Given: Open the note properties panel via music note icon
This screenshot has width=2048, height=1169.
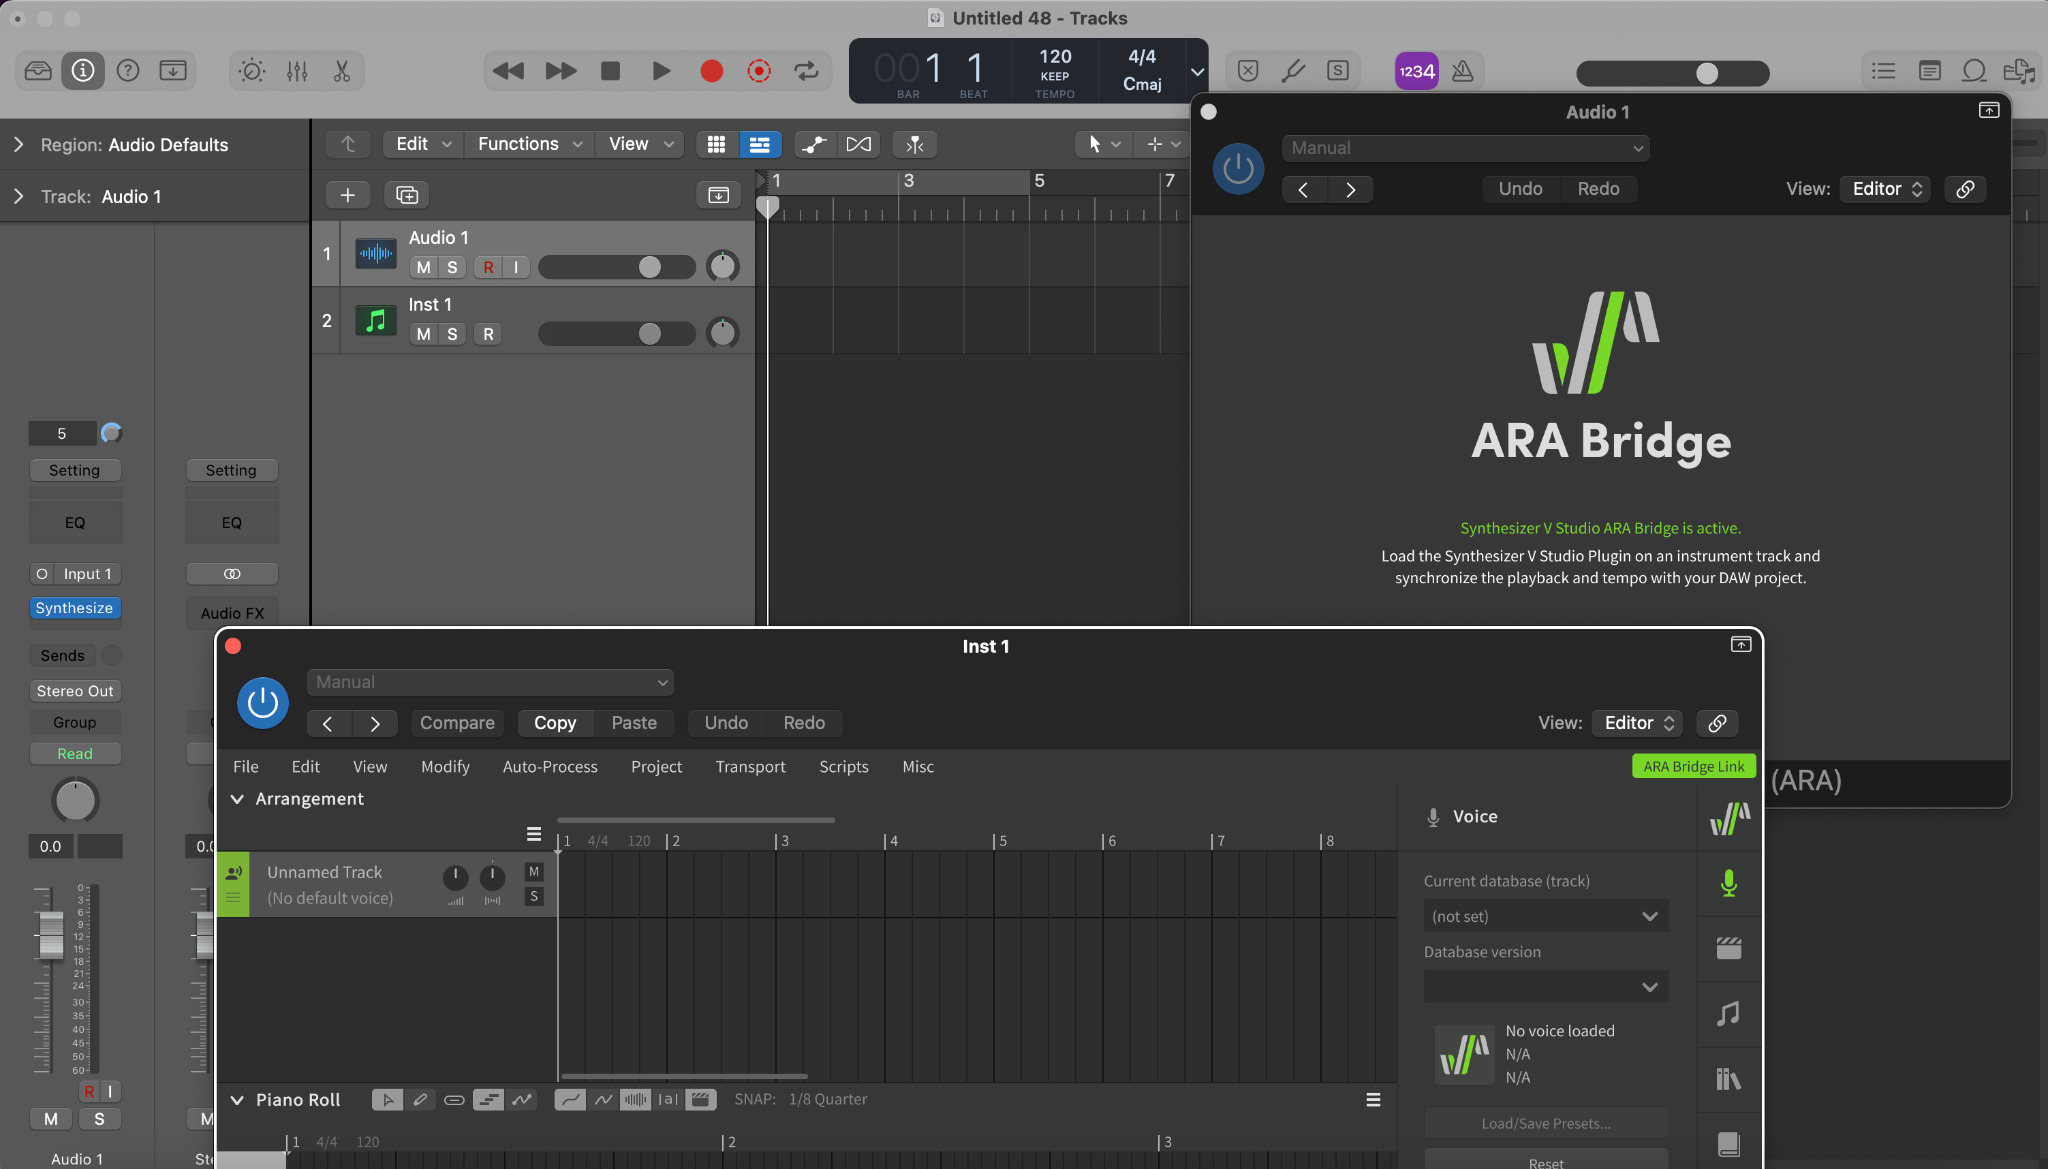Looking at the screenshot, I should coord(1729,1015).
